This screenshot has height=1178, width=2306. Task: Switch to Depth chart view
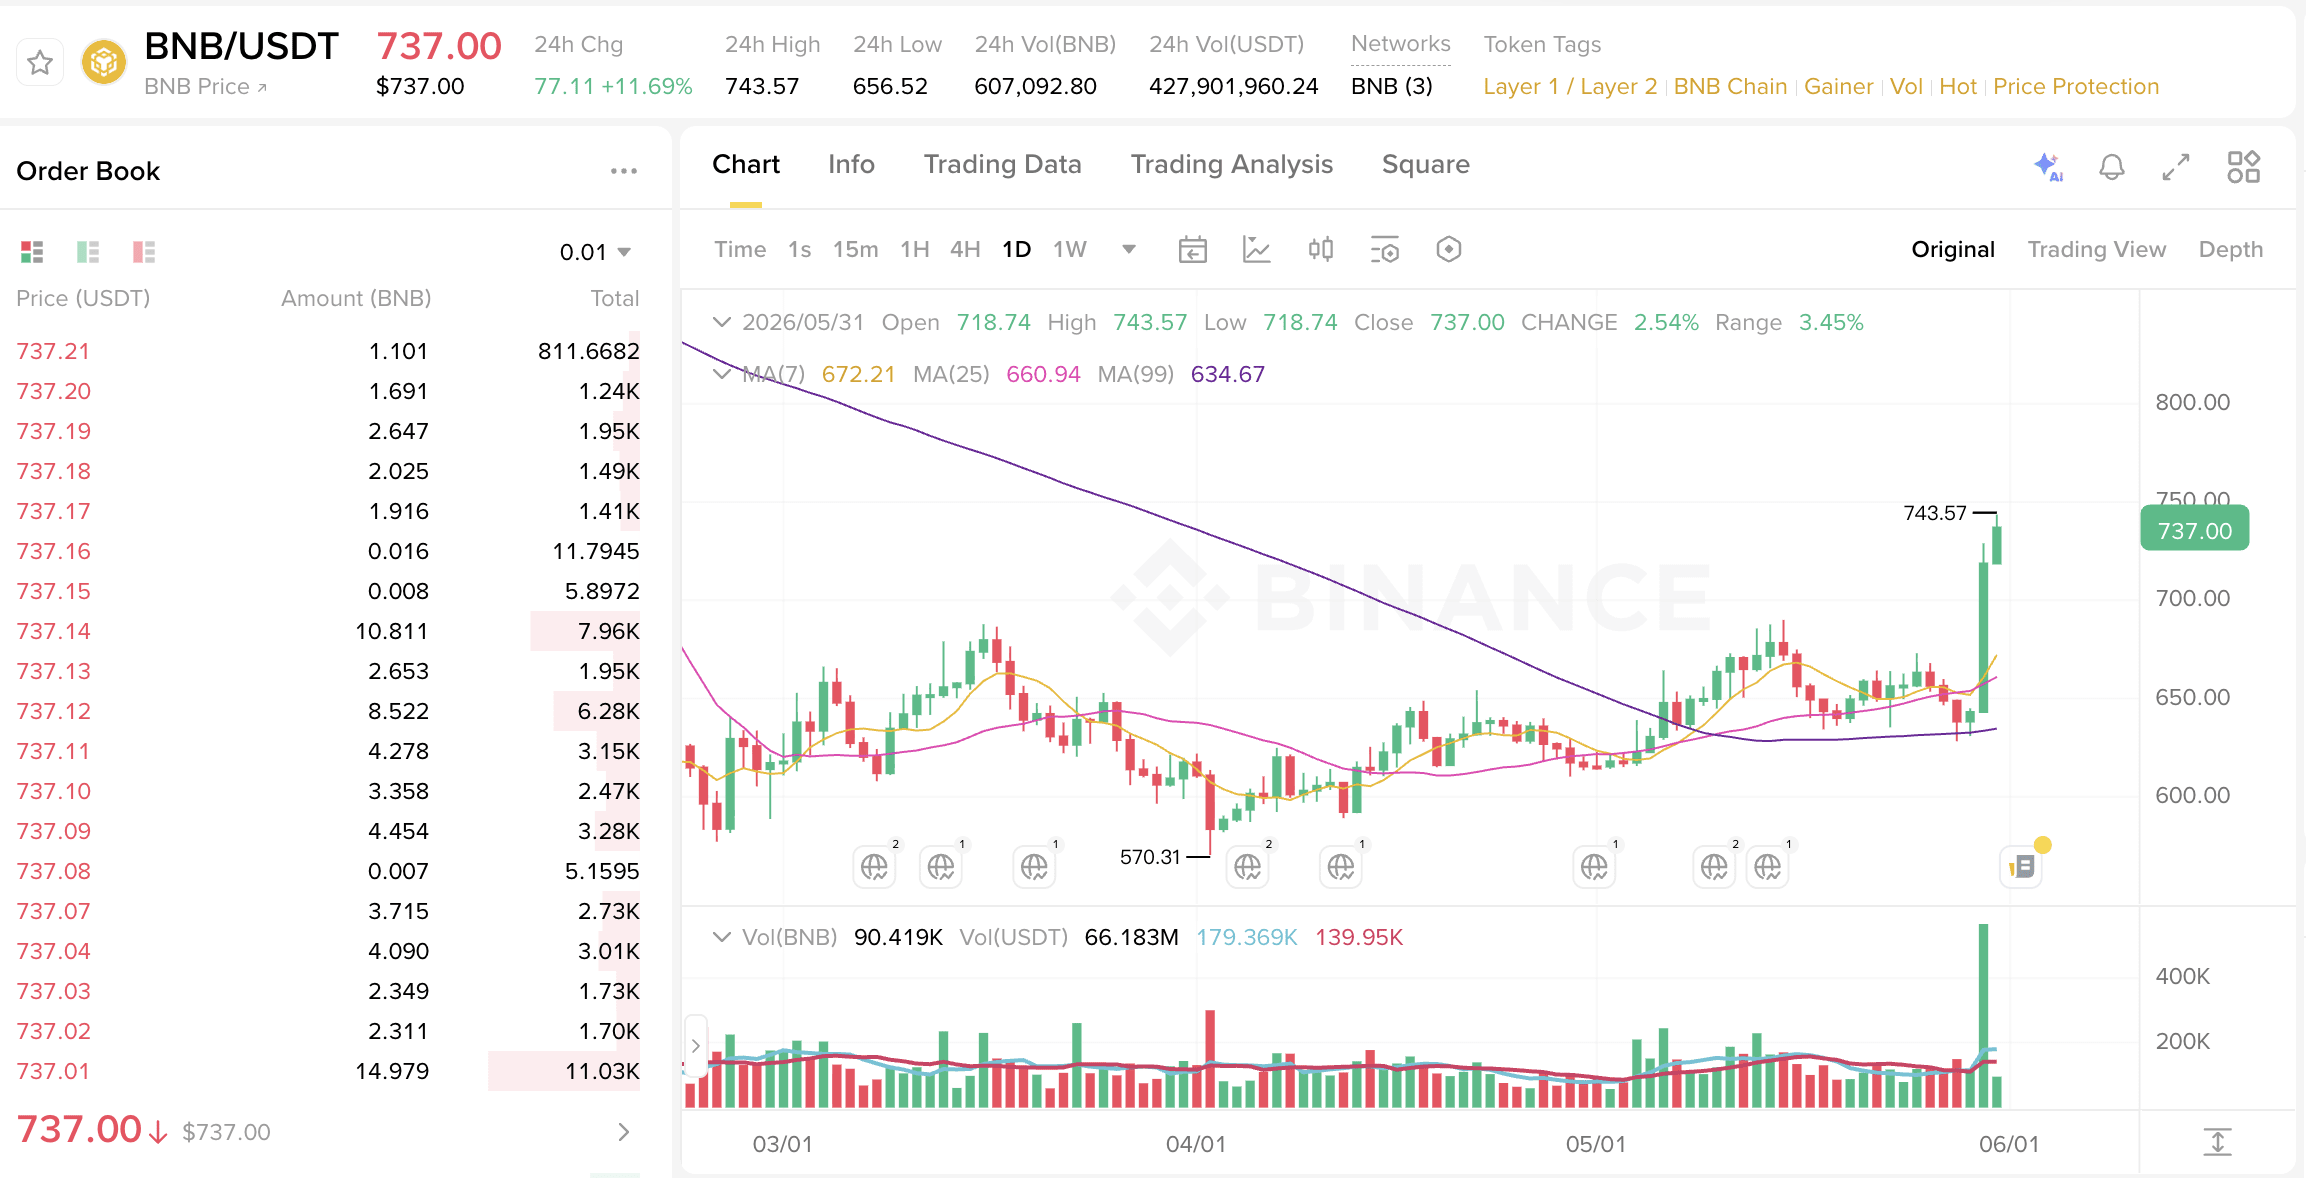pos(2231,249)
